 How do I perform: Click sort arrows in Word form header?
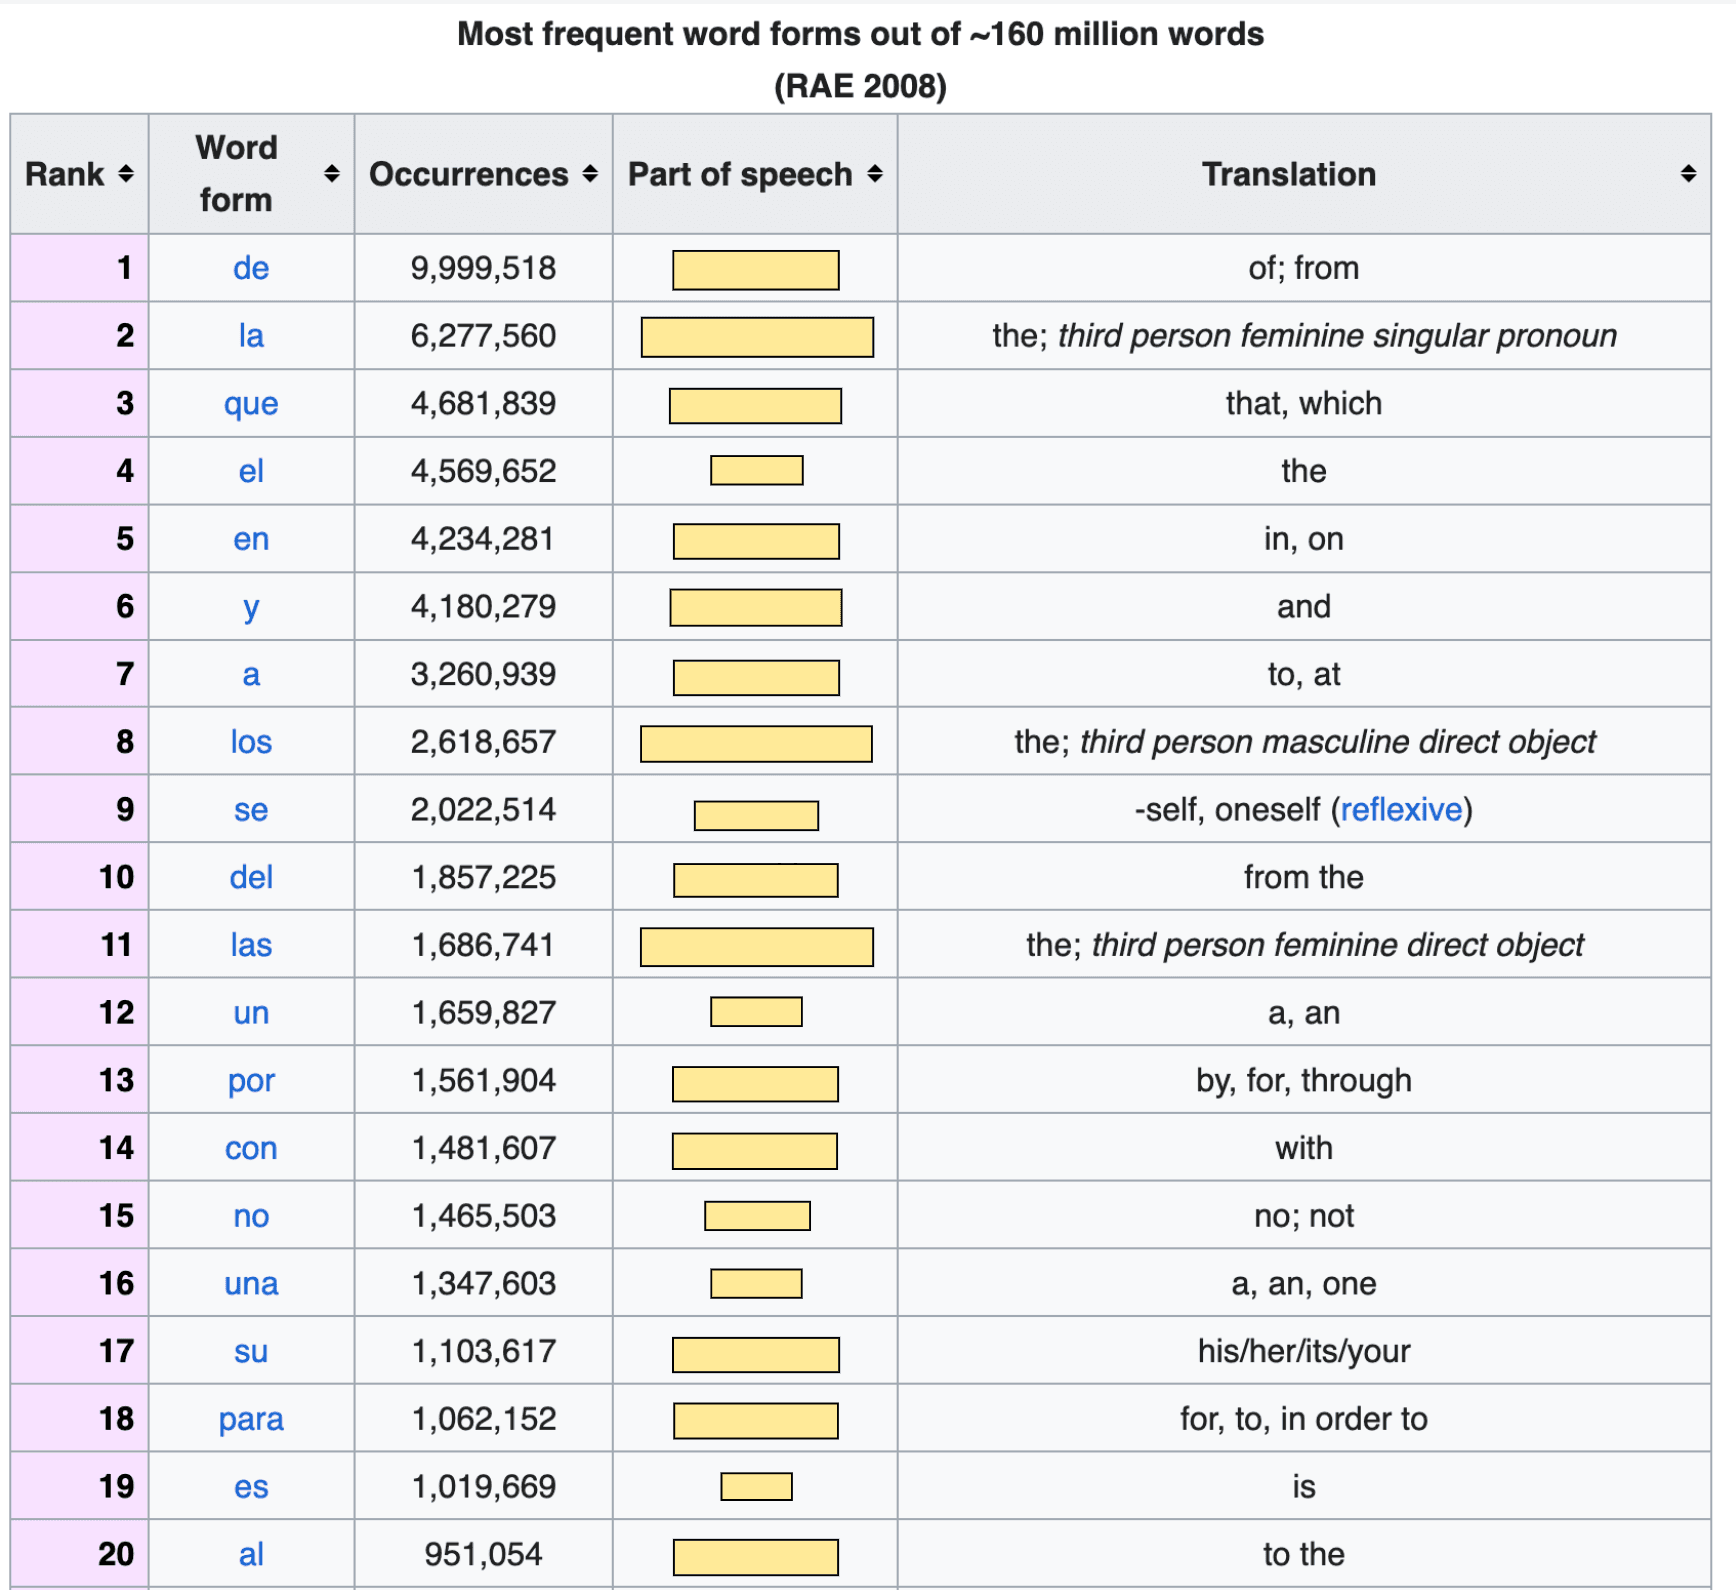tap(332, 174)
